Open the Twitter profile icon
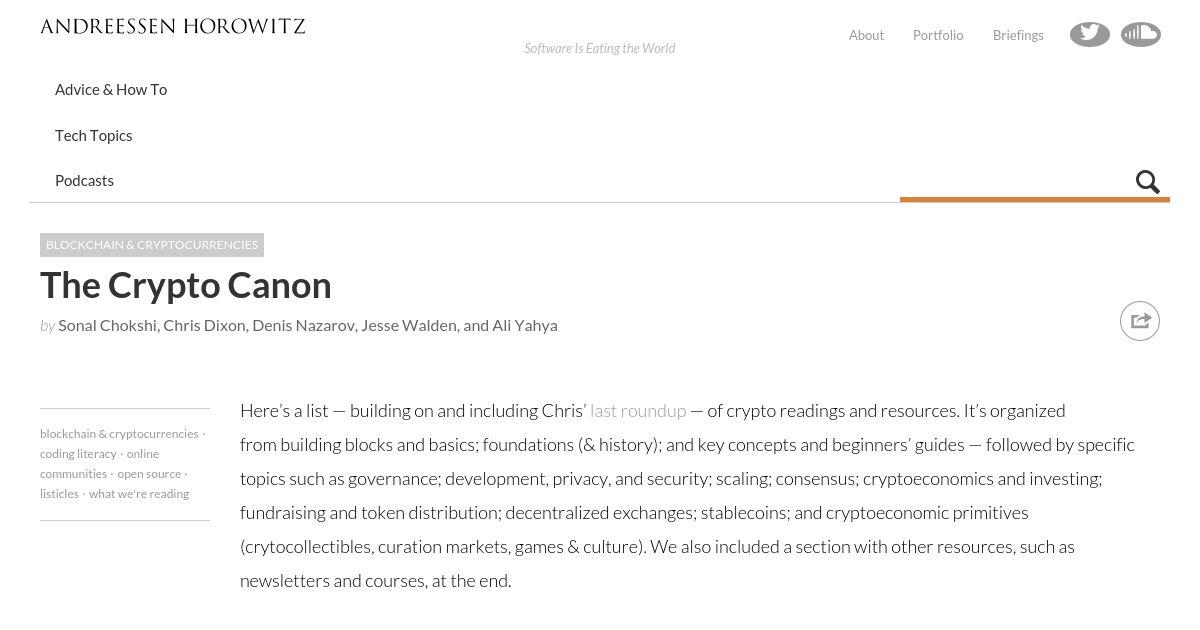Image resolution: width=1200 pixels, height=630 pixels. [1090, 34]
